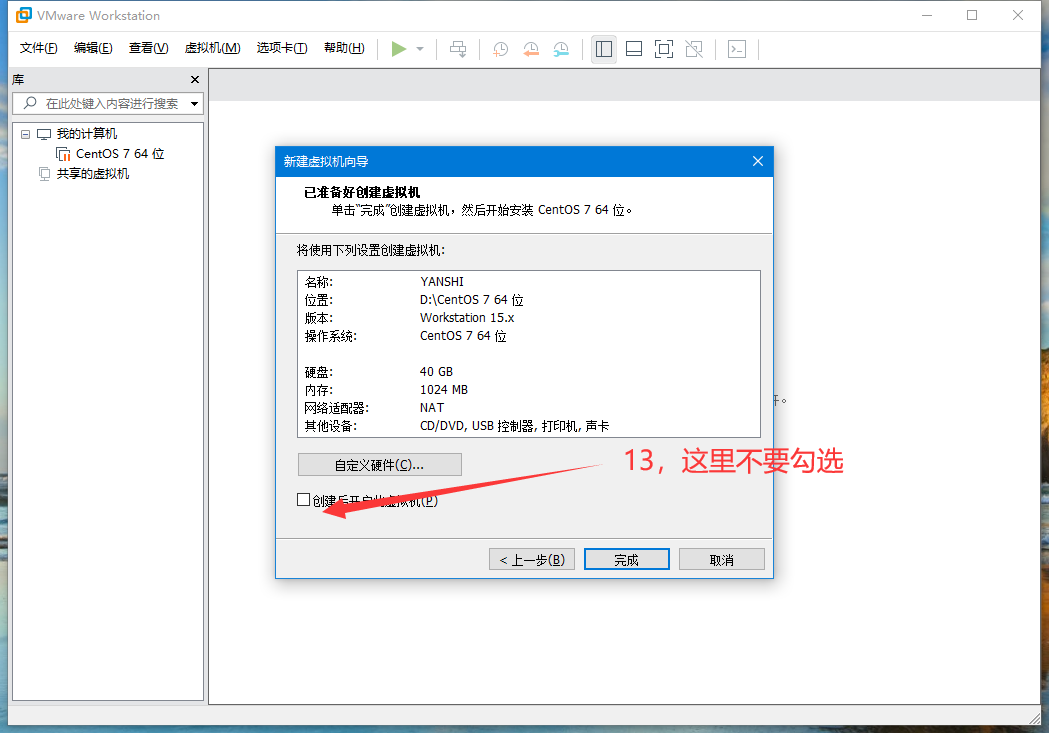The height and width of the screenshot is (733, 1049).
Task: Expand the library search filter dropdown
Action: pyautogui.click(x=194, y=103)
